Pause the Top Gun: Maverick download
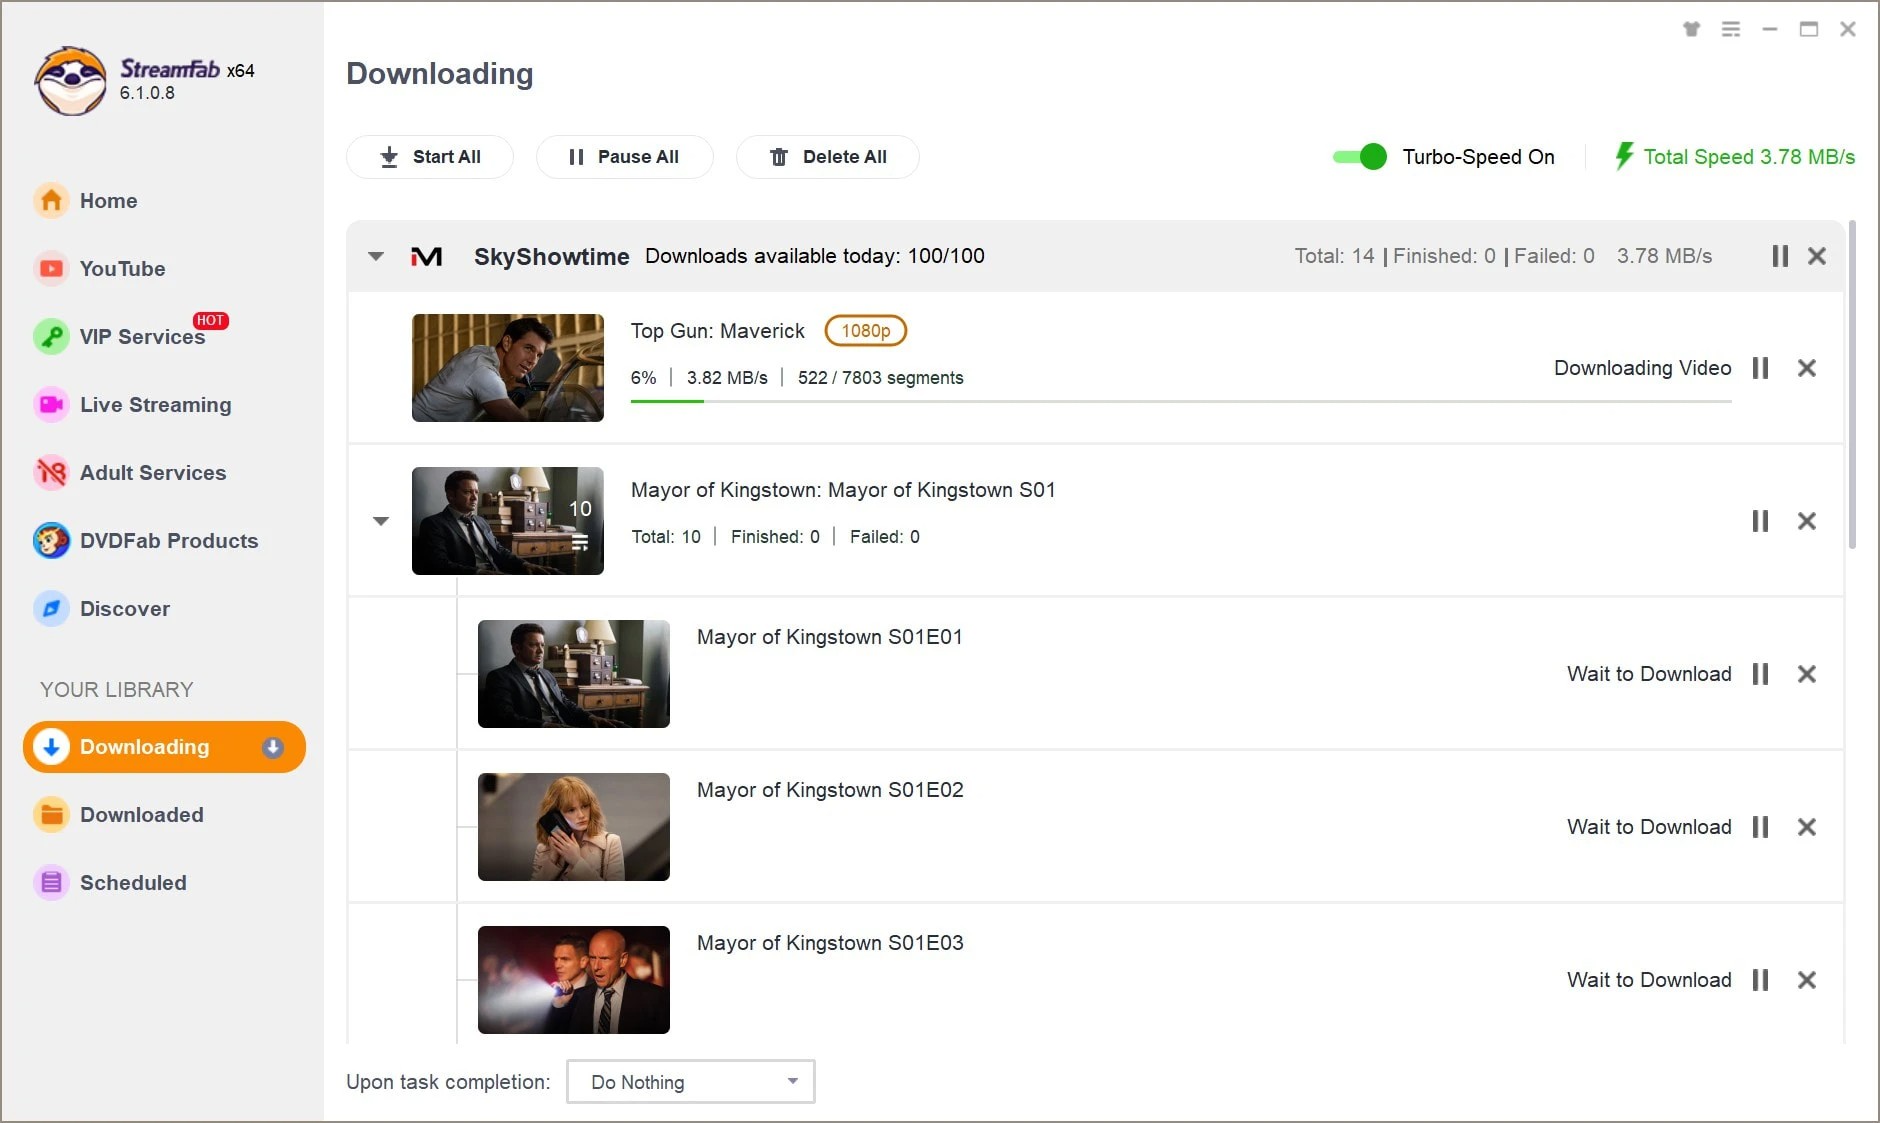Screen dimensions: 1880x1123 1760,368
